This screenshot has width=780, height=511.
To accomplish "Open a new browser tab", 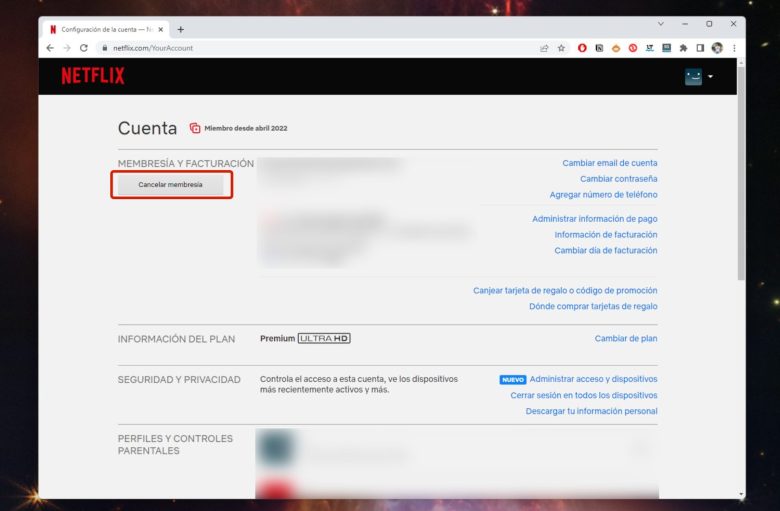I will click(181, 30).
